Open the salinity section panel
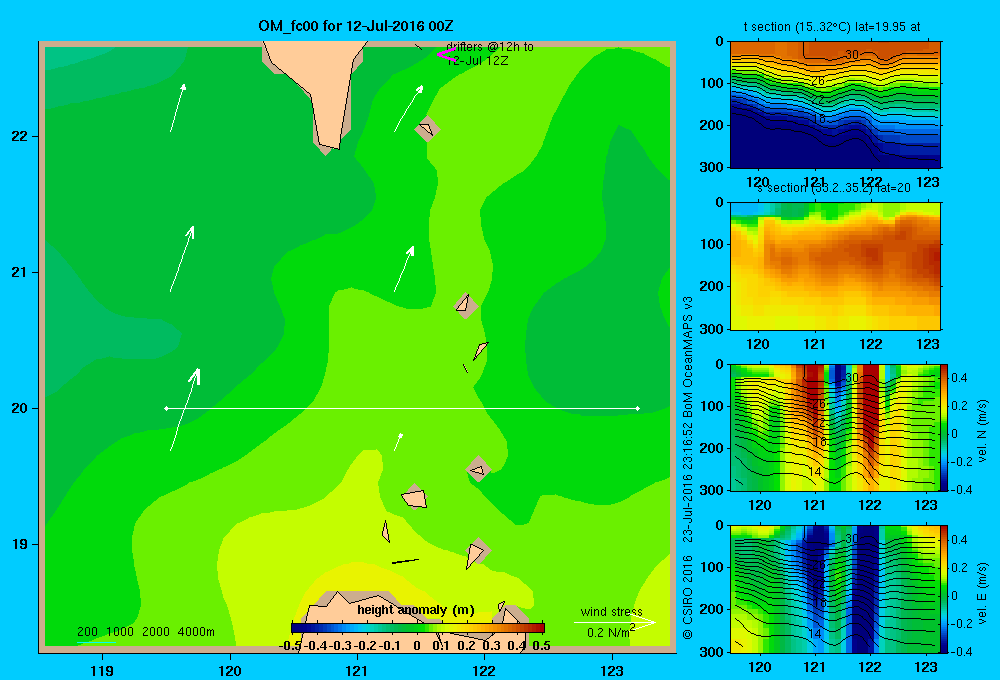Viewport: 1000px width, 680px height. pos(835,266)
